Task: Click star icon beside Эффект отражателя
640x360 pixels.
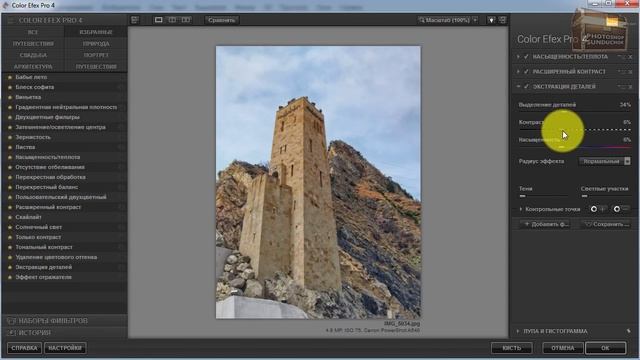Action: pyautogui.click(x=10, y=277)
